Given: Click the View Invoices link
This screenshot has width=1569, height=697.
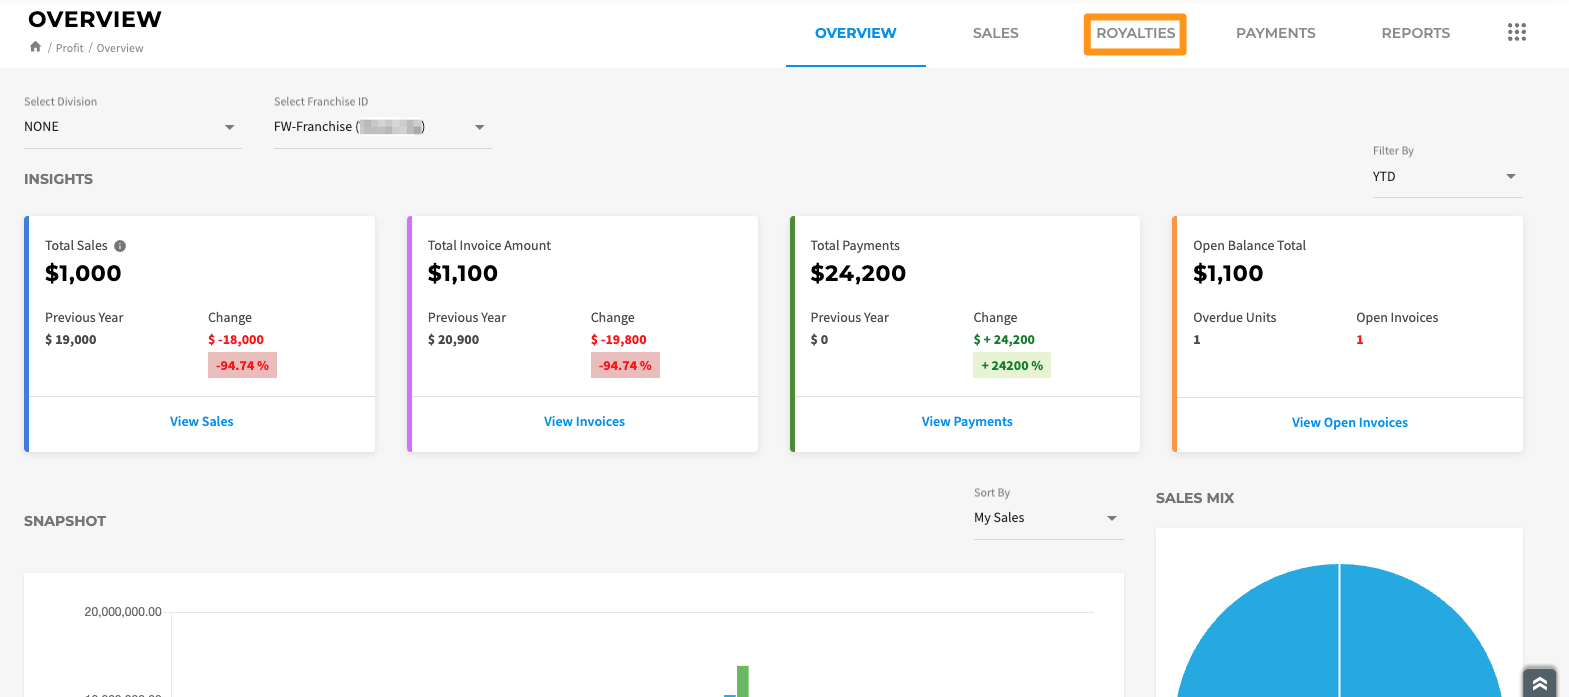Looking at the screenshot, I should (585, 422).
